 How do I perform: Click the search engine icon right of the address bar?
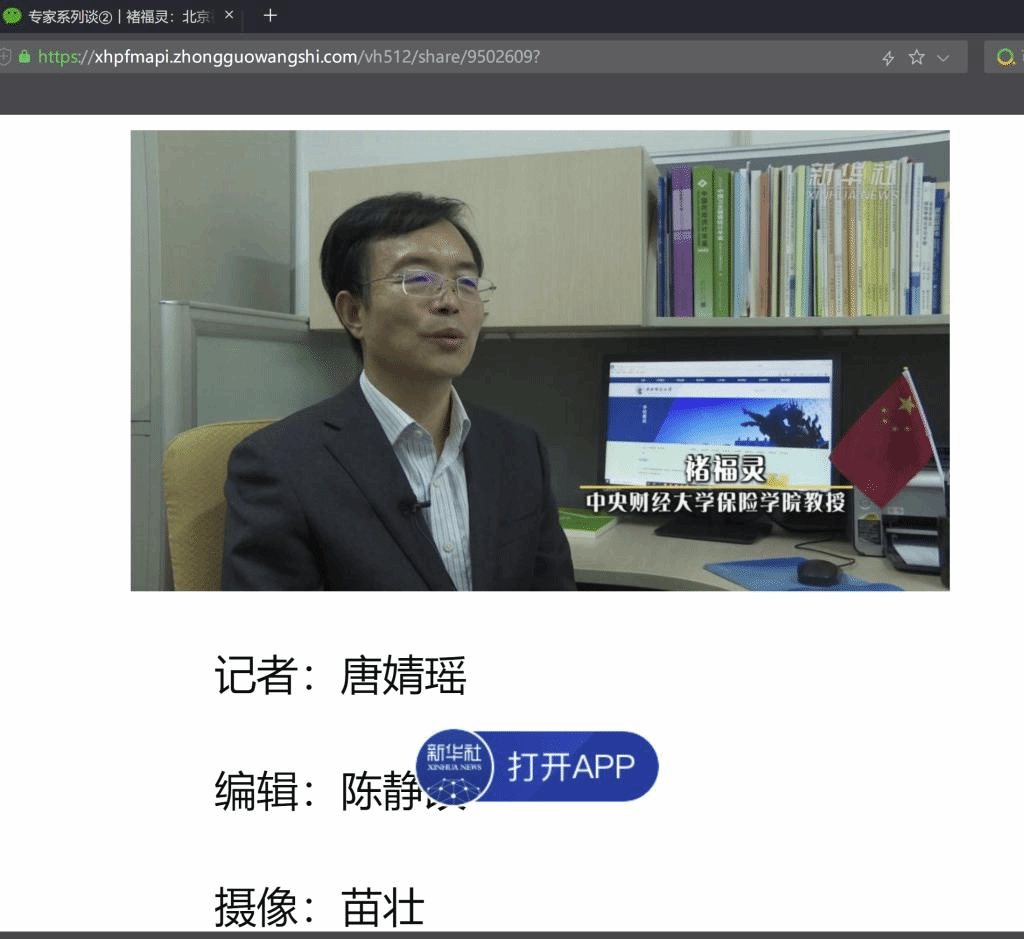1005,58
